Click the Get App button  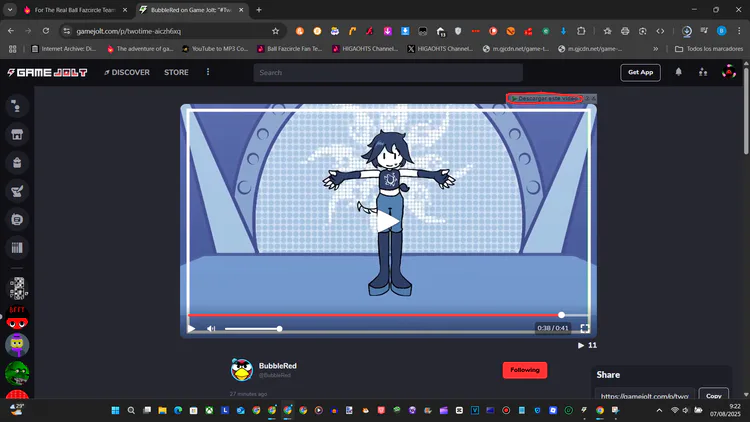point(640,72)
